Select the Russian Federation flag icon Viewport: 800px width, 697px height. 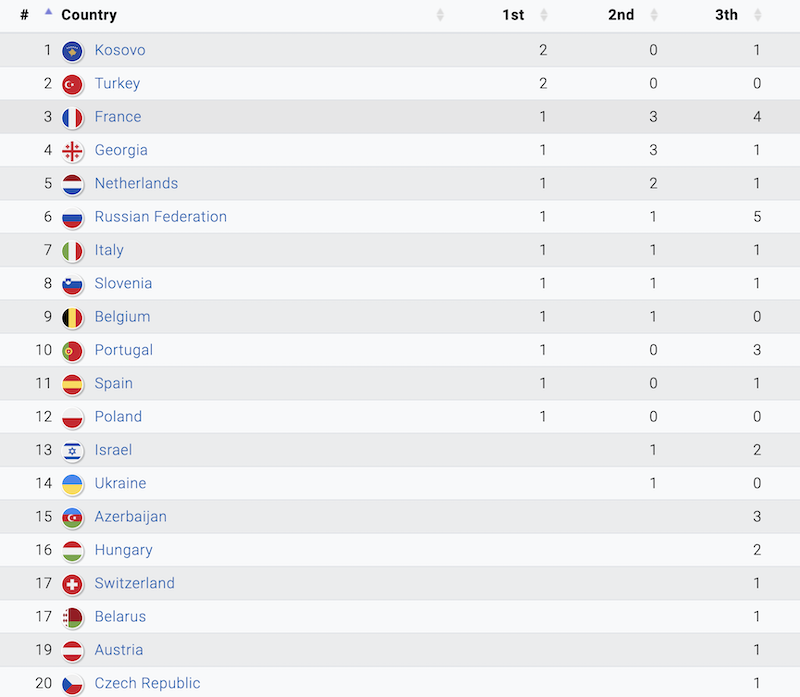[72, 217]
